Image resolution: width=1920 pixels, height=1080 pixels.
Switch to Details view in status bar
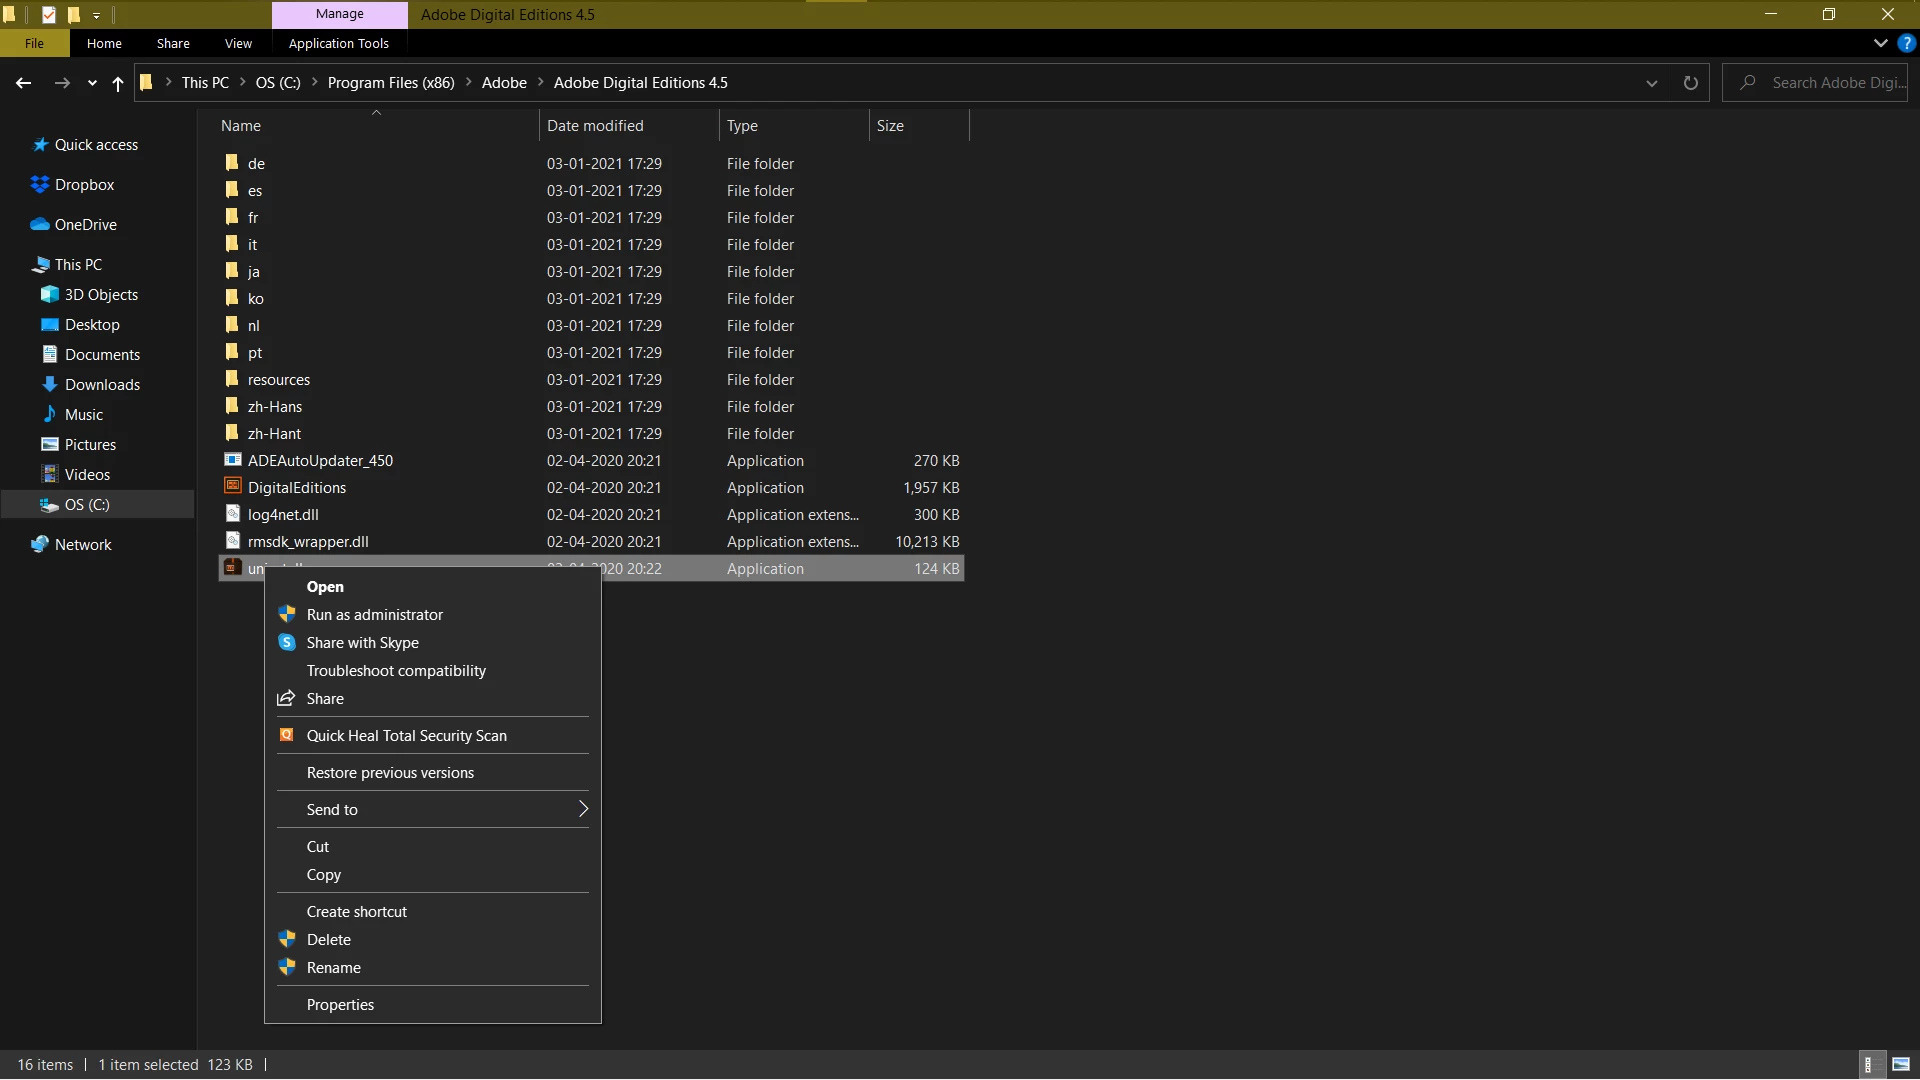(x=1868, y=1065)
